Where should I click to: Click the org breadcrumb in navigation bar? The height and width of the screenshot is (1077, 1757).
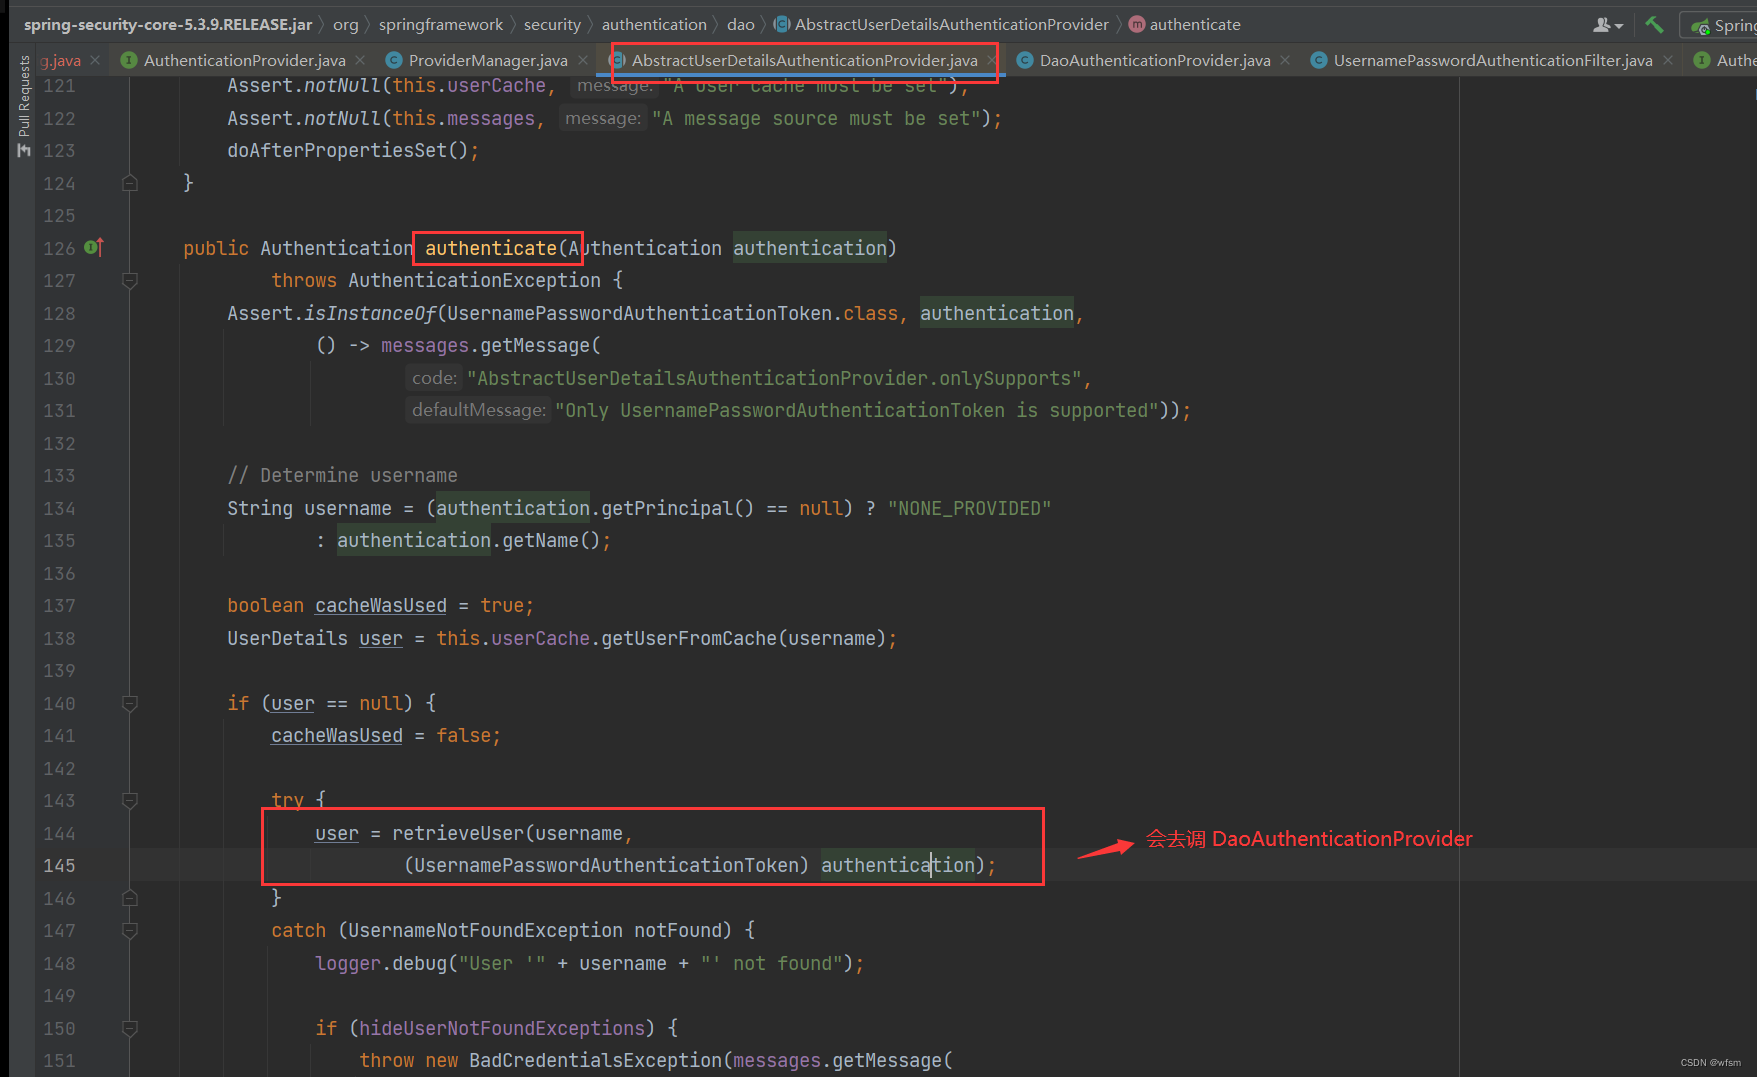pos(345,24)
